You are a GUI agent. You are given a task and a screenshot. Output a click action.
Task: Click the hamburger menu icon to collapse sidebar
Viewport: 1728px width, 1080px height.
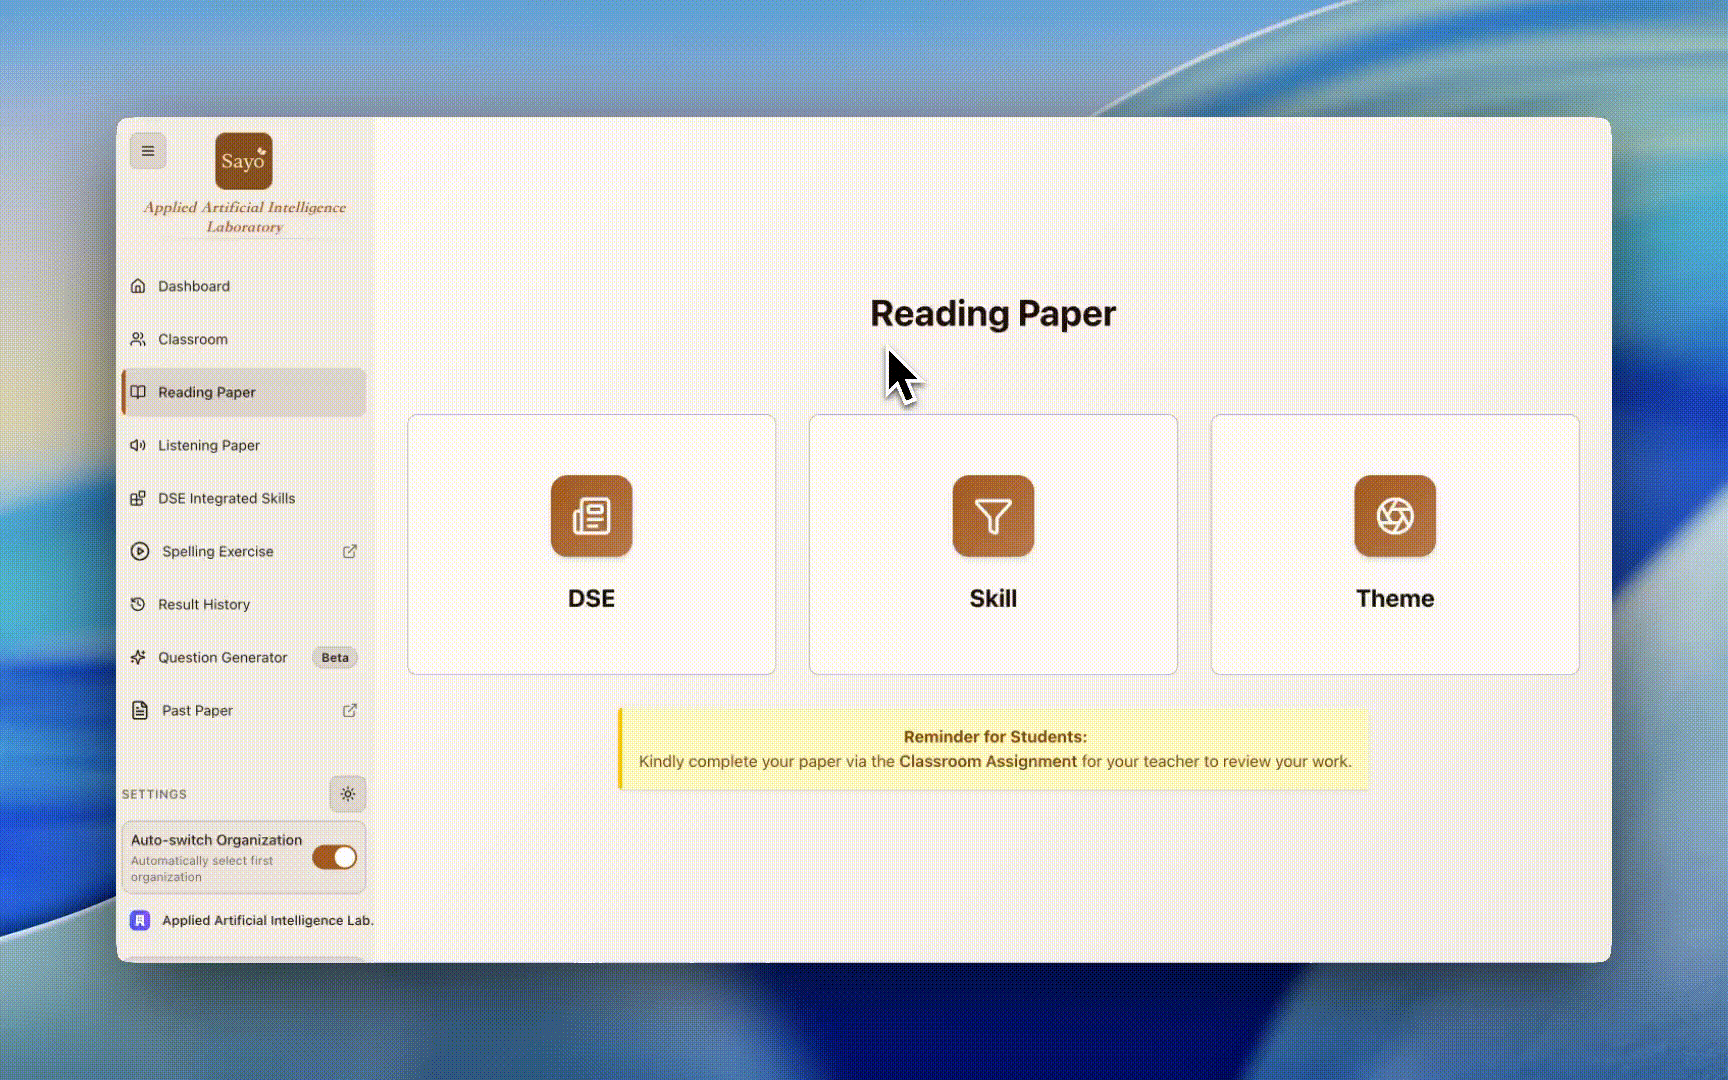click(x=148, y=151)
